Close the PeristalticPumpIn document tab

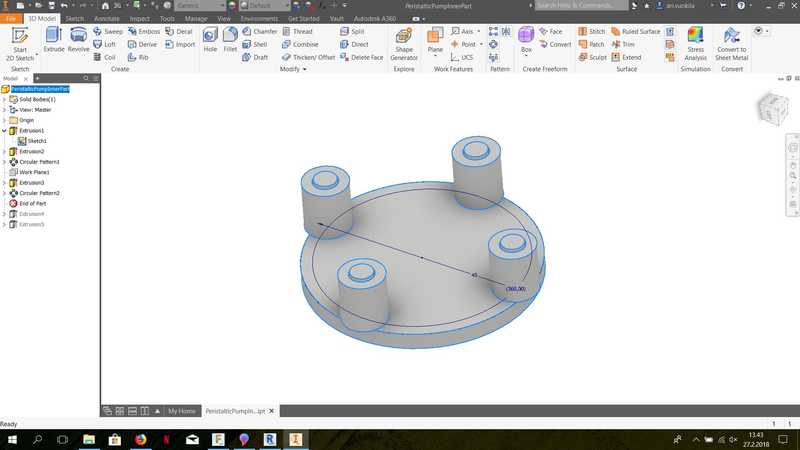[271, 411]
